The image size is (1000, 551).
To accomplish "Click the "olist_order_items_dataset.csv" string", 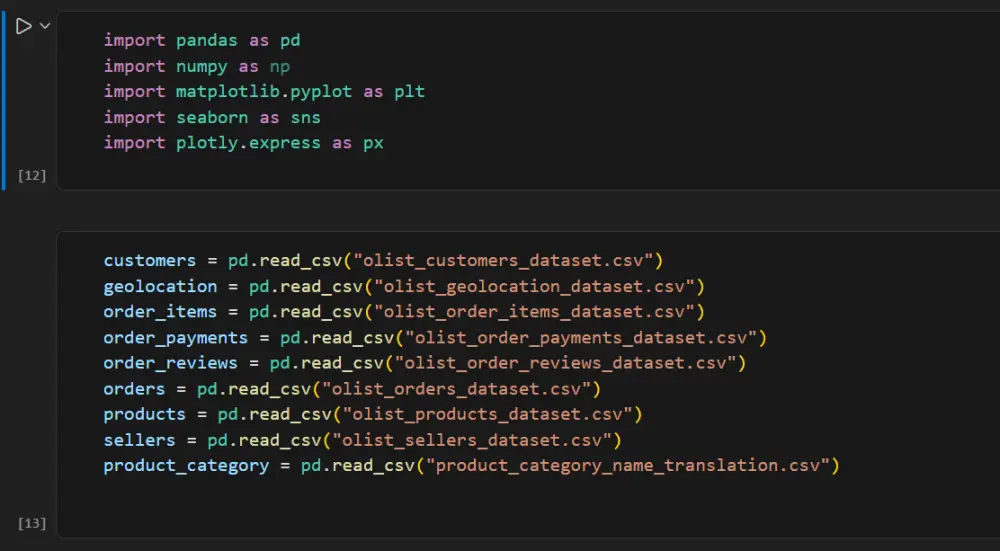I will point(534,312).
